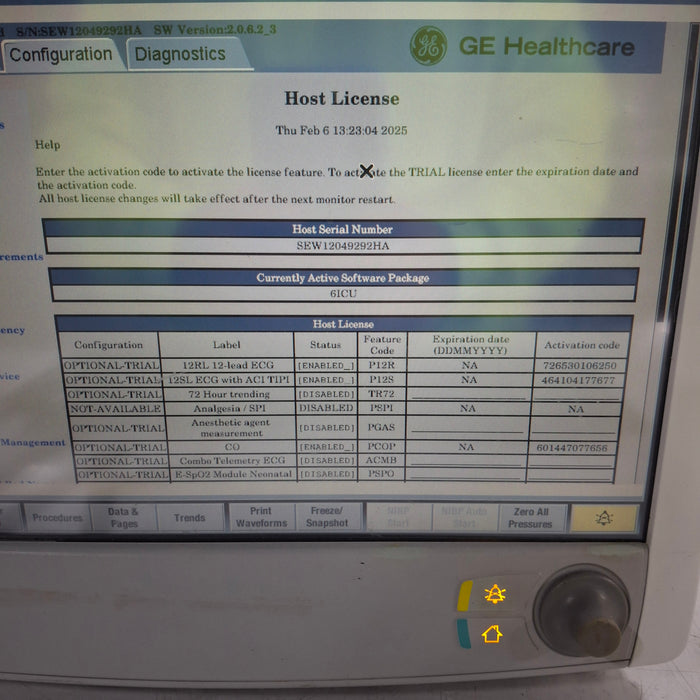Click the P12R feature code cell
Image resolution: width=700 pixels, height=700 pixels.
tap(382, 365)
